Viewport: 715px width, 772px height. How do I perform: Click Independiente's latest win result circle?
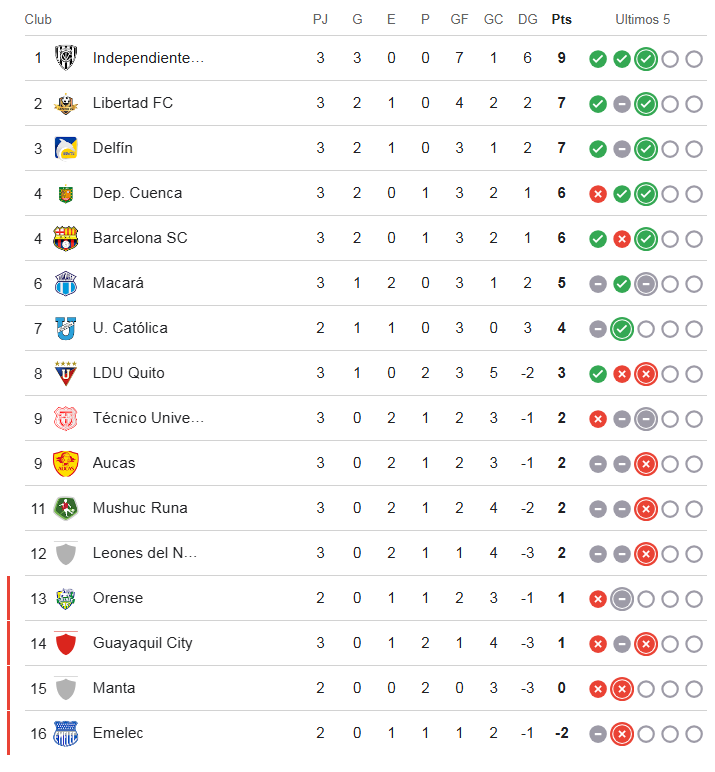click(646, 59)
